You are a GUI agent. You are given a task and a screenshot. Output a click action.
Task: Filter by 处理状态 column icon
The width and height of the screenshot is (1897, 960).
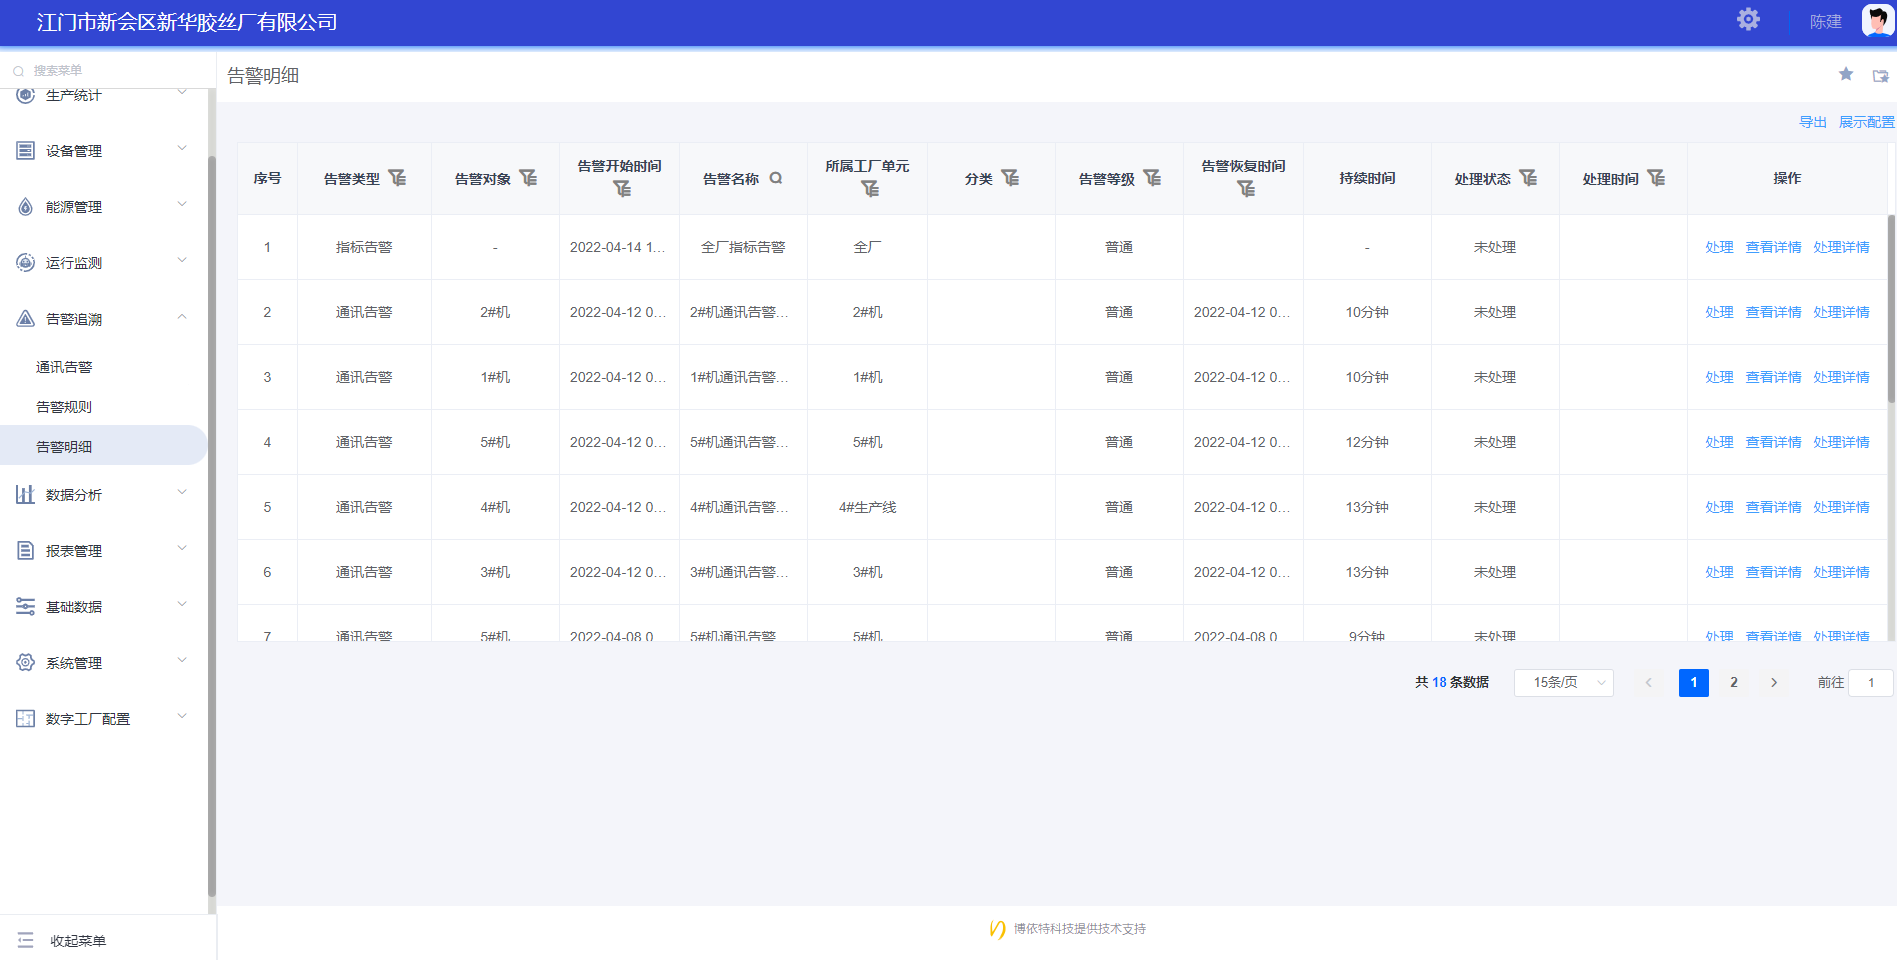[1528, 178]
